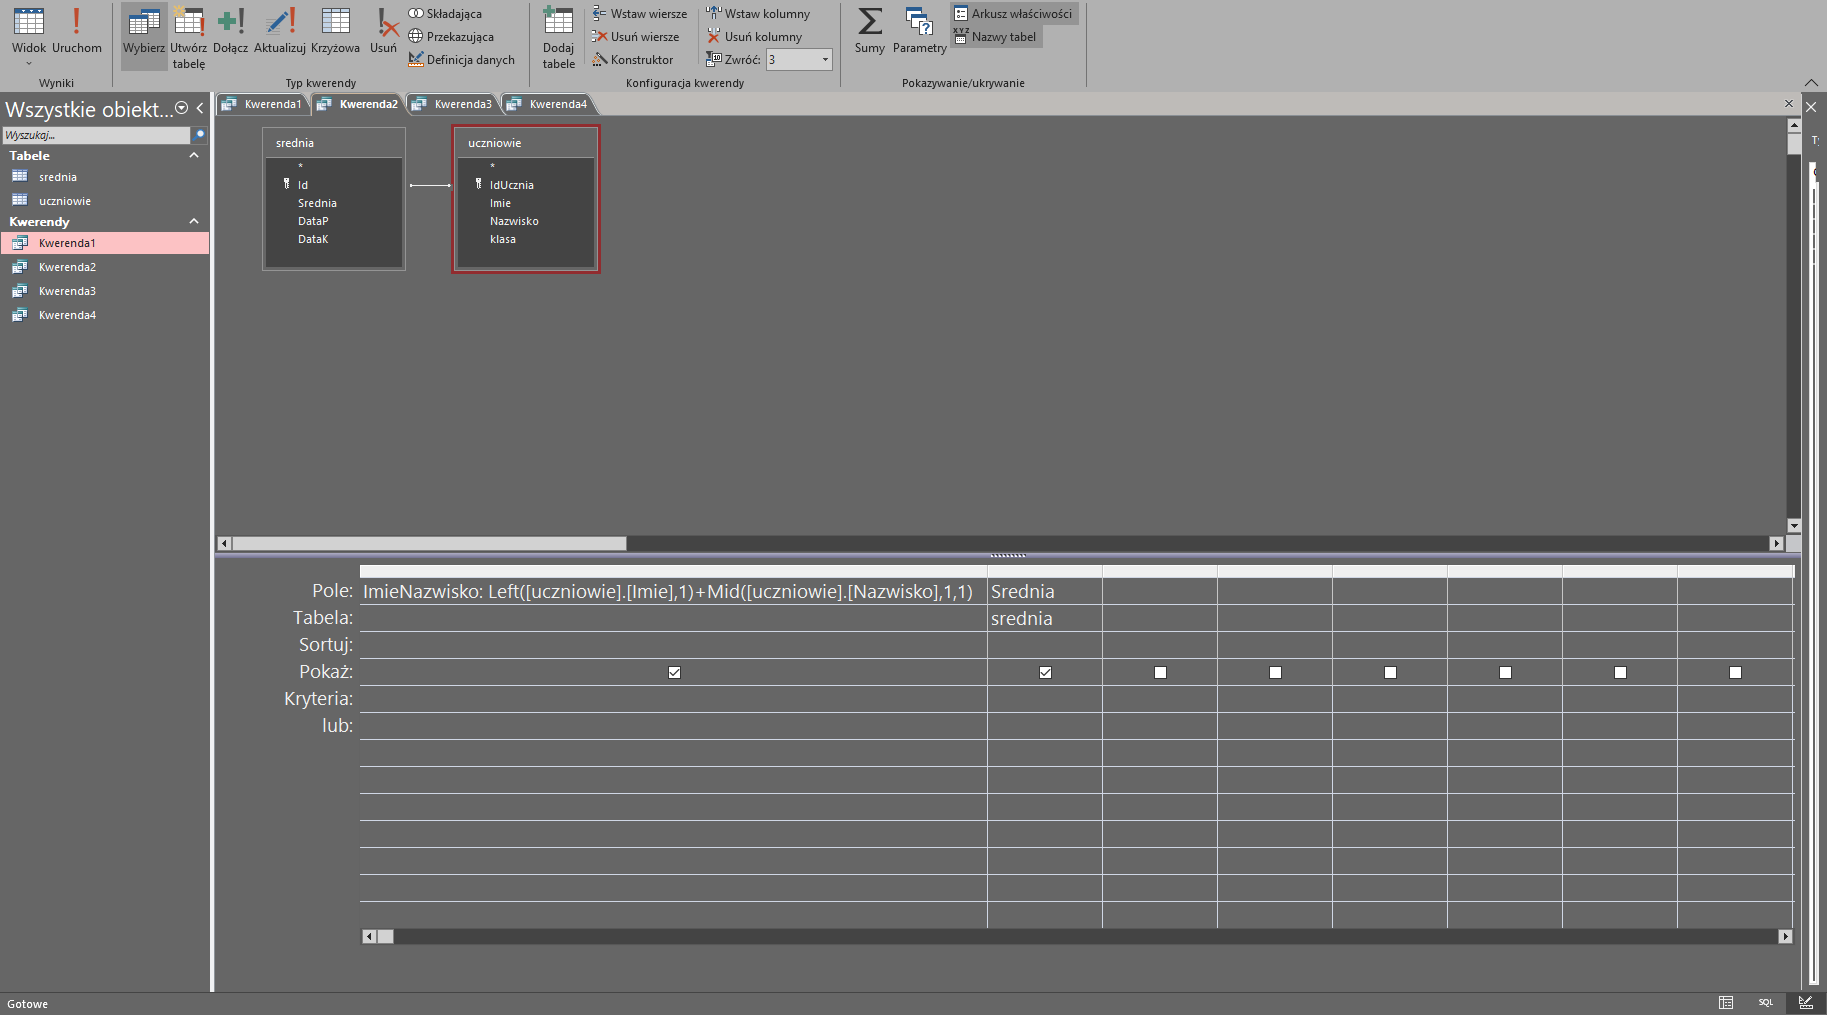Click the Wyszukaj search field
1827x1015 pixels.
click(x=96, y=135)
